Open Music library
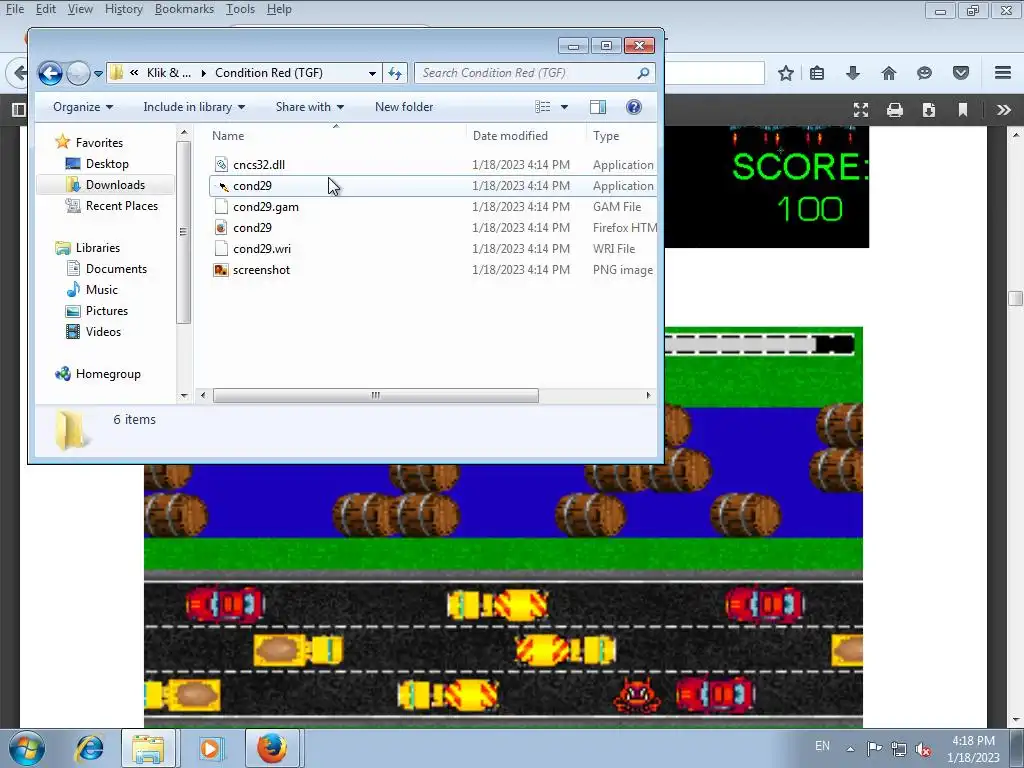The height and width of the screenshot is (768, 1024). pyautogui.click(x=101, y=289)
